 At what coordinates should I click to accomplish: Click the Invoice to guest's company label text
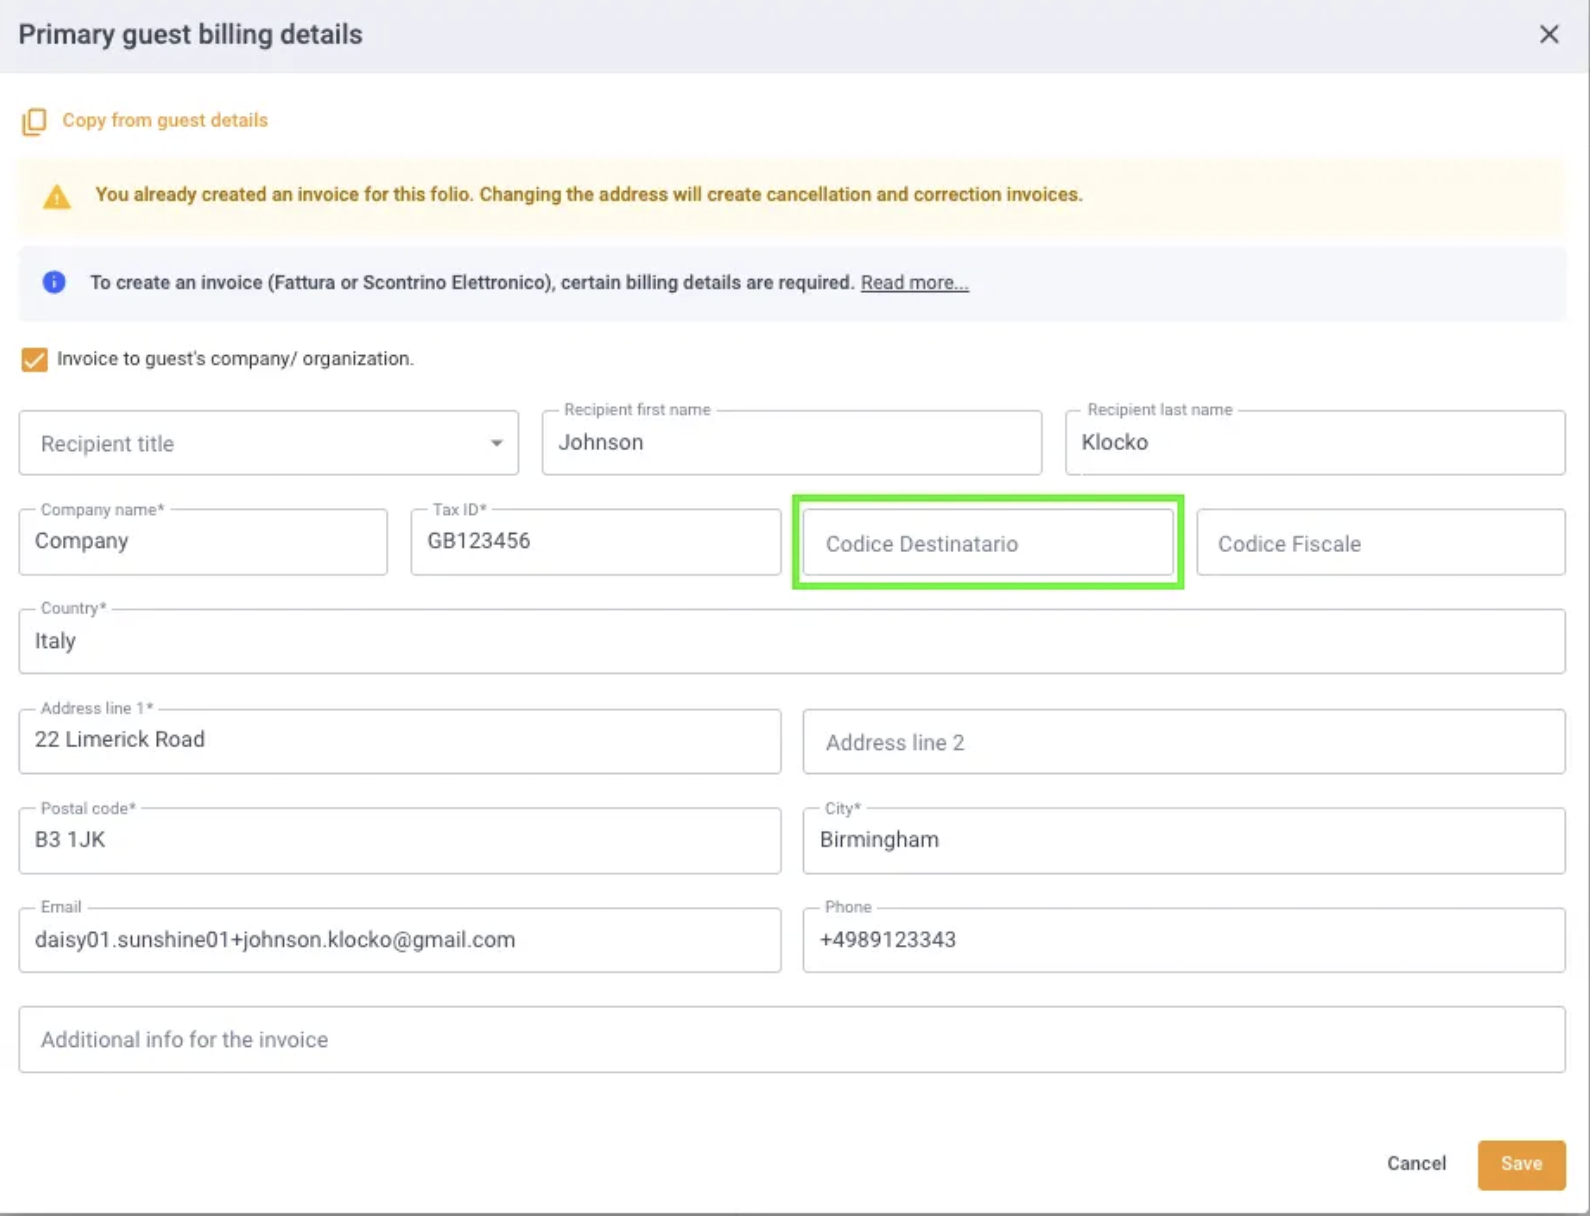[x=235, y=359]
